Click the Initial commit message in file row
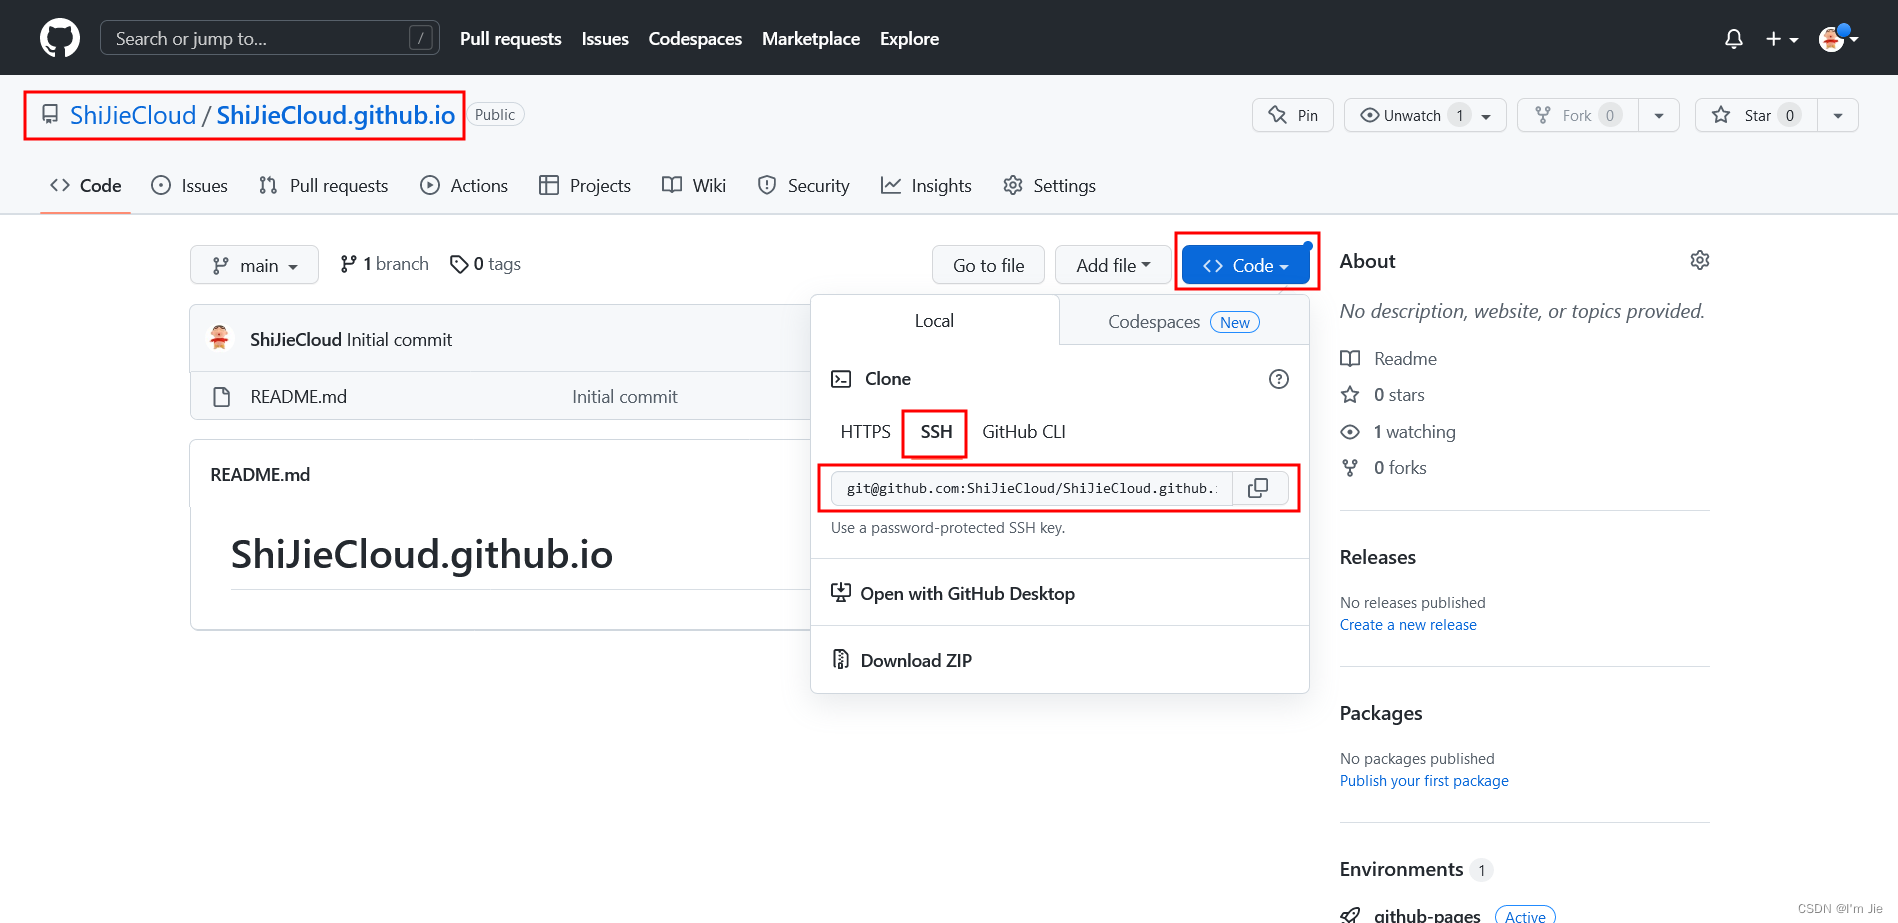Screen dimensions: 1898x923 tap(624, 396)
